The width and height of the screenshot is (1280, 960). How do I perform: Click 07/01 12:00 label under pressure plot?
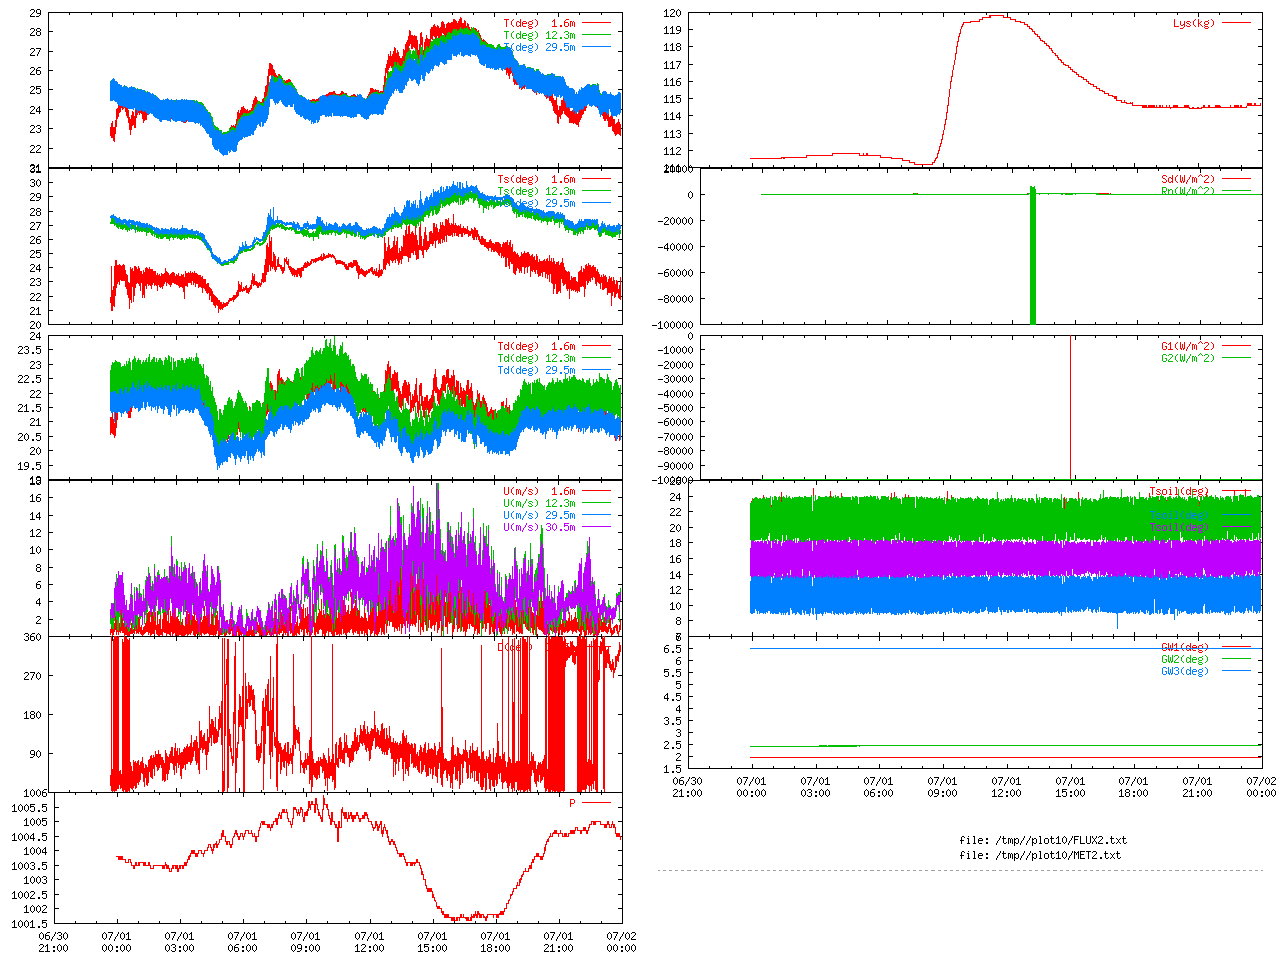click(369, 943)
